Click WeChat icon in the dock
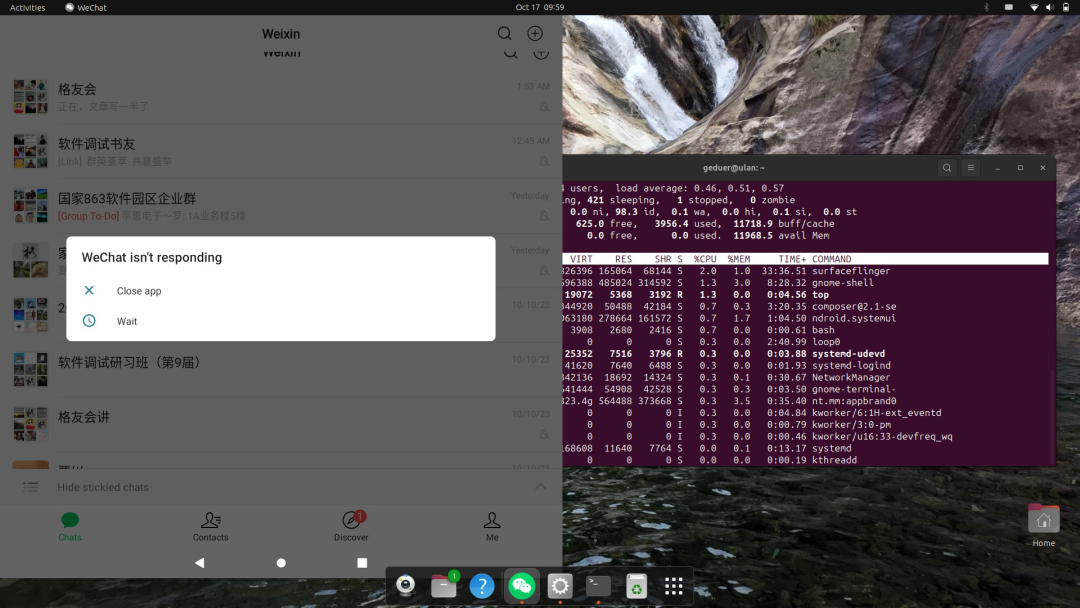The image size is (1080, 608). point(521,586)
